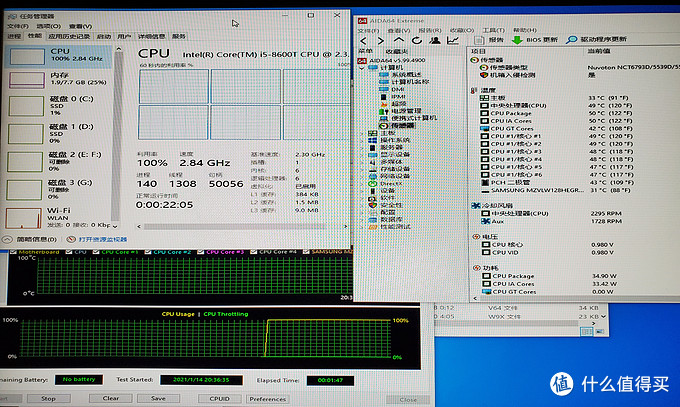Open CPUID from stability test
The height and width of the screenshot is (407, 680).
pyautogui.click(x=219, y=399)
